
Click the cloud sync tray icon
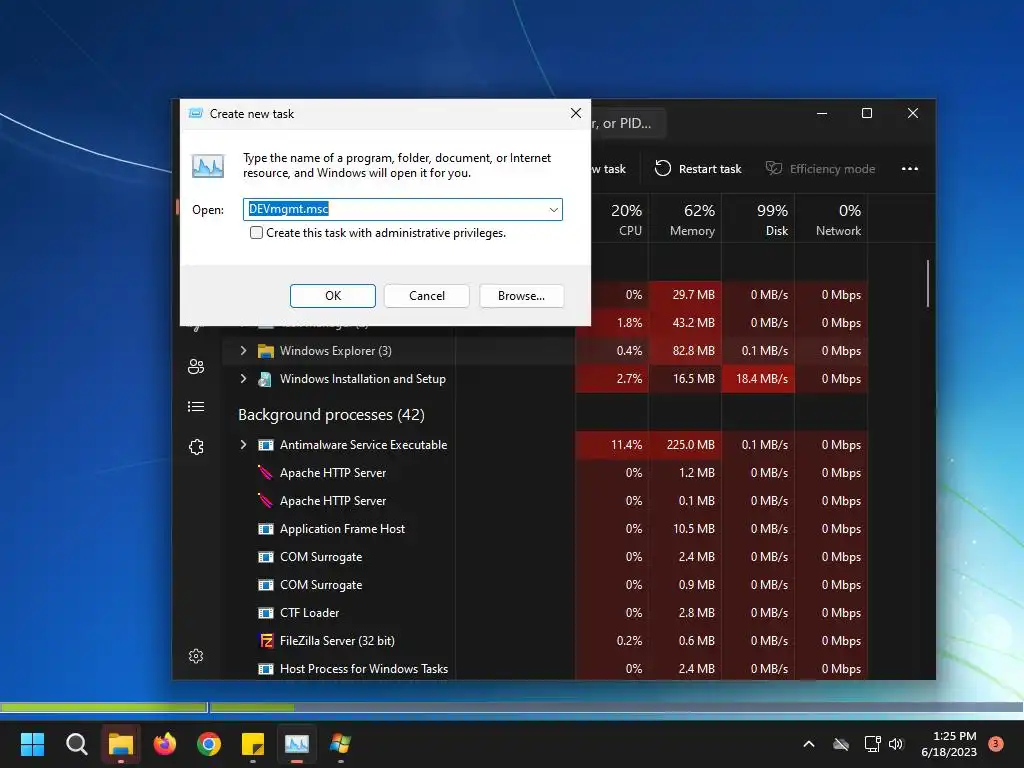(841, 744)
